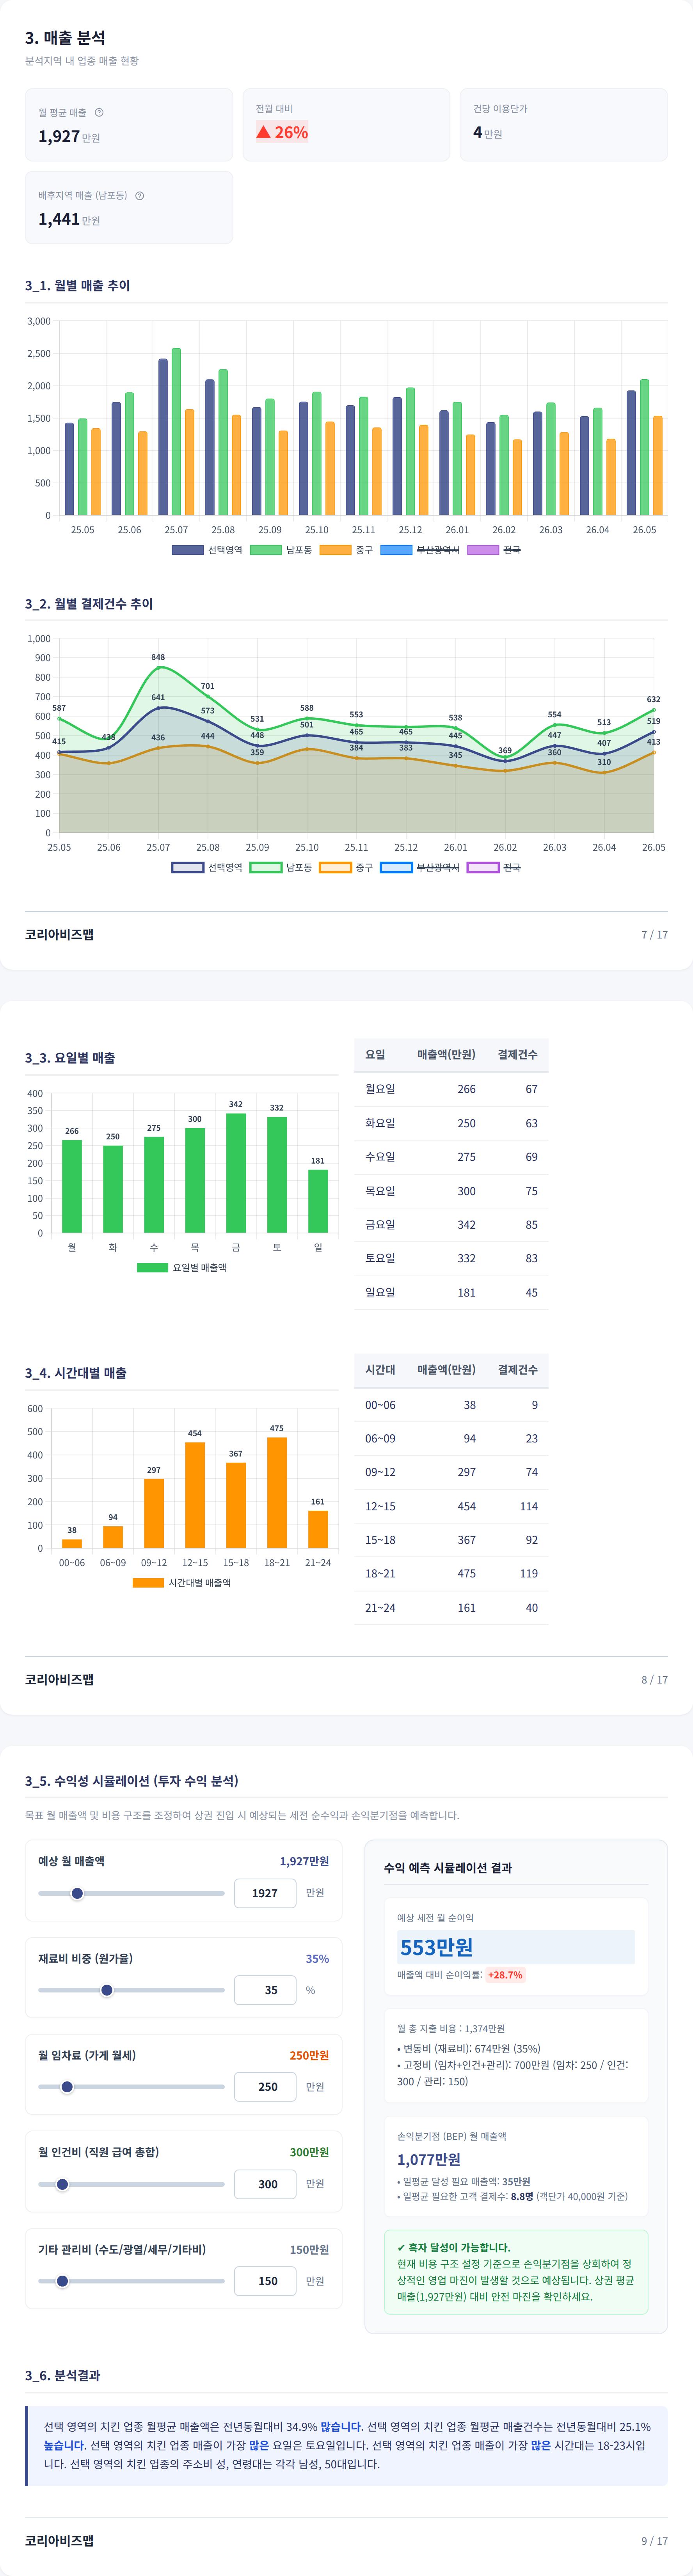Click page number 8 / 17
The width and height of the screenshot is (693, 2576).
click(x=655, y=1680)
